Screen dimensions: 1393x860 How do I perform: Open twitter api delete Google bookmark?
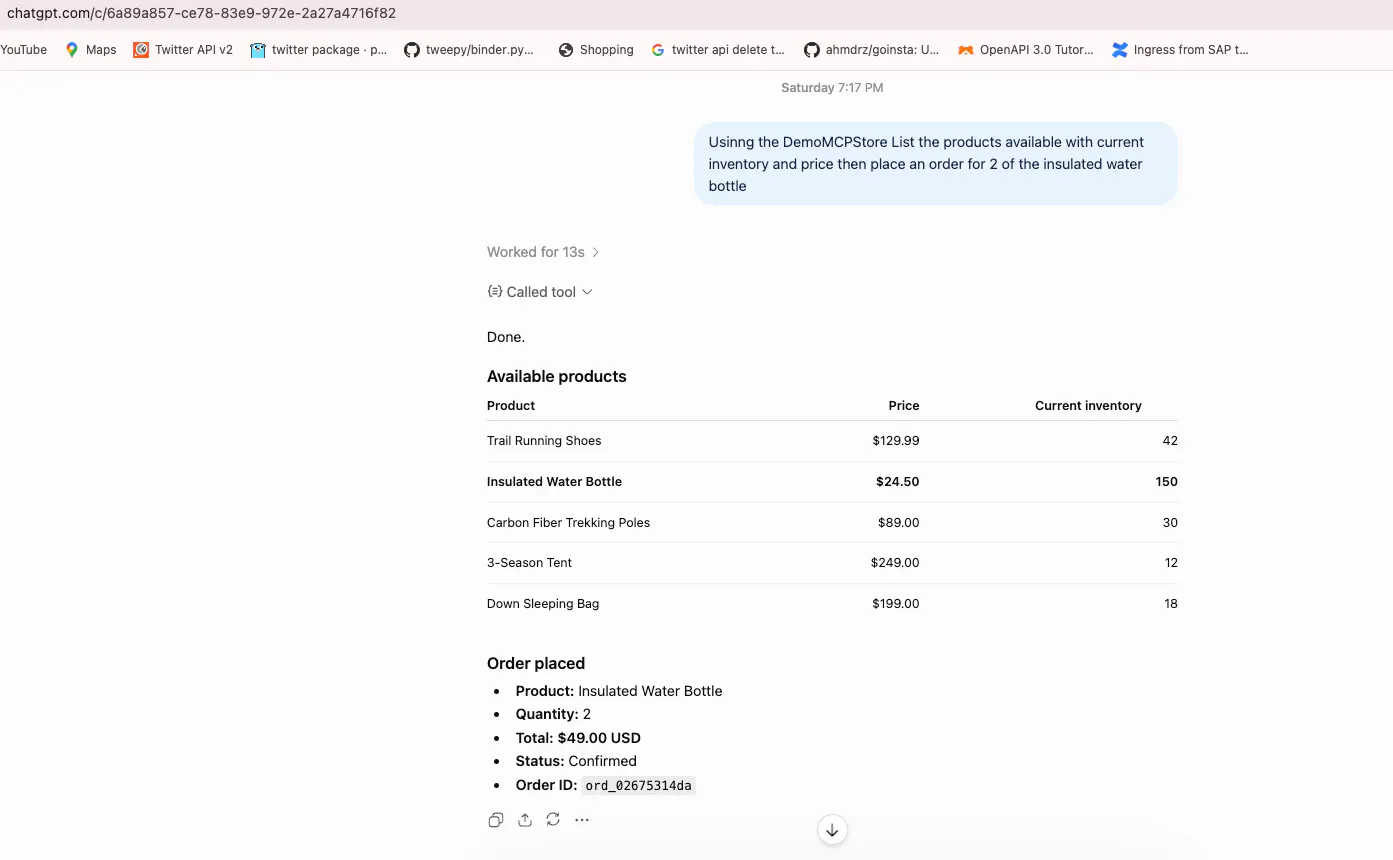point(718,50)
